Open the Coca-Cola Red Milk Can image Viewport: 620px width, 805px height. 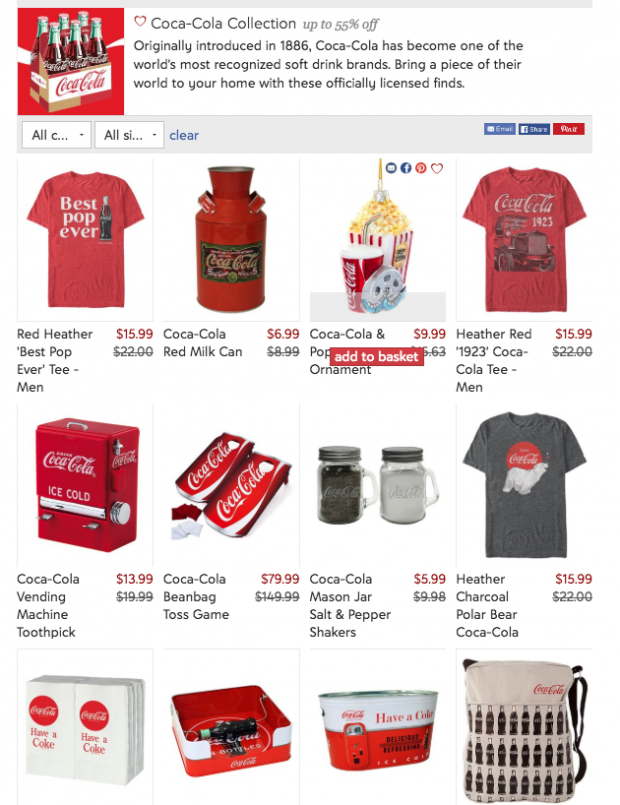(x=231, y=240)
